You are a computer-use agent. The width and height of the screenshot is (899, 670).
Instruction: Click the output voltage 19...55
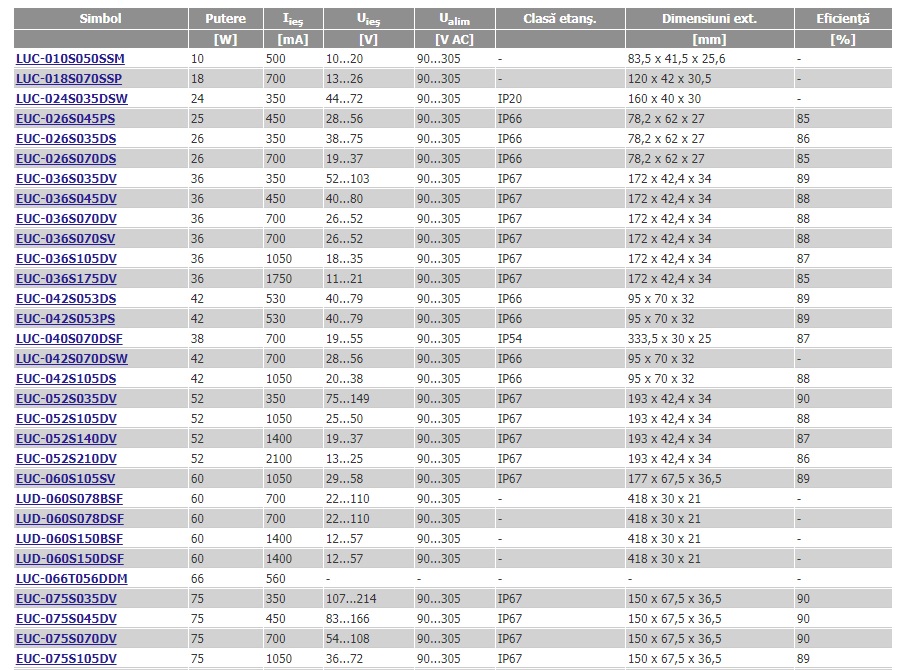[x=344, y=339]
